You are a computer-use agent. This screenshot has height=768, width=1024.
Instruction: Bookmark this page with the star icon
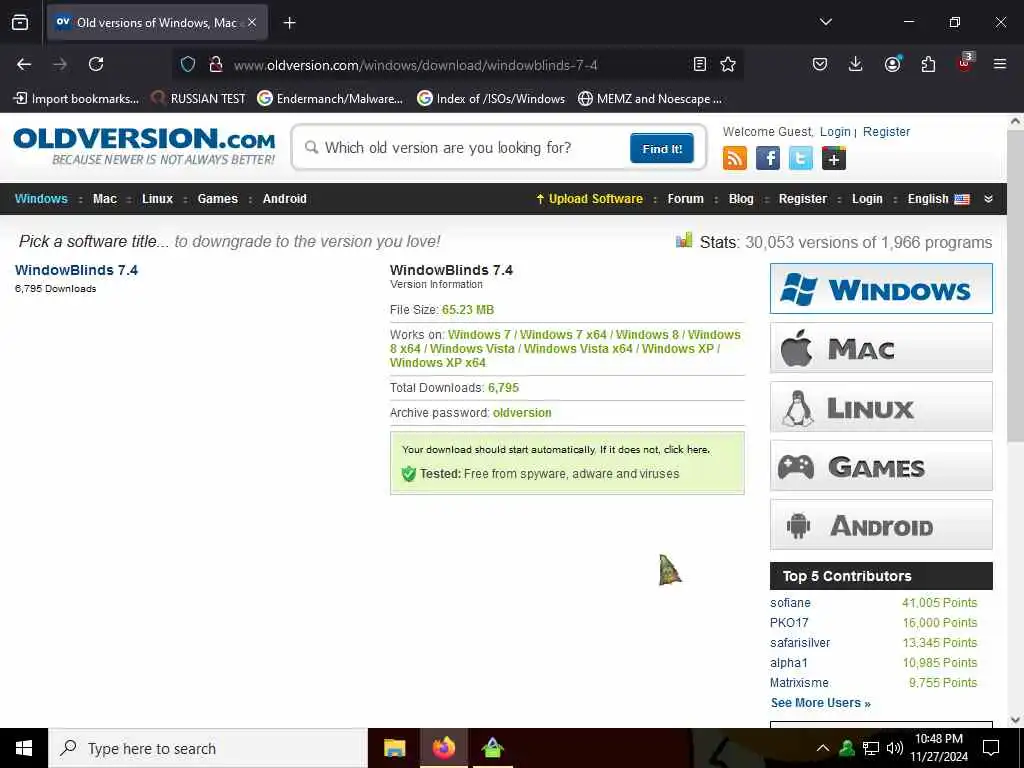click(x=728, y=64)
